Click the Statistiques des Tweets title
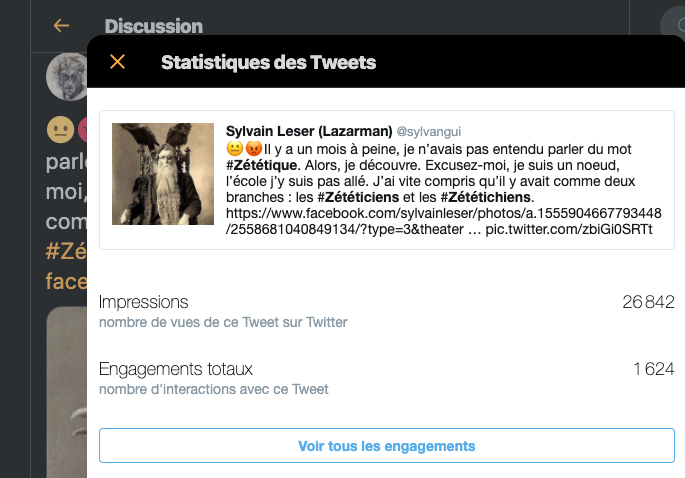685x478 pixels. tap(268, 63)
